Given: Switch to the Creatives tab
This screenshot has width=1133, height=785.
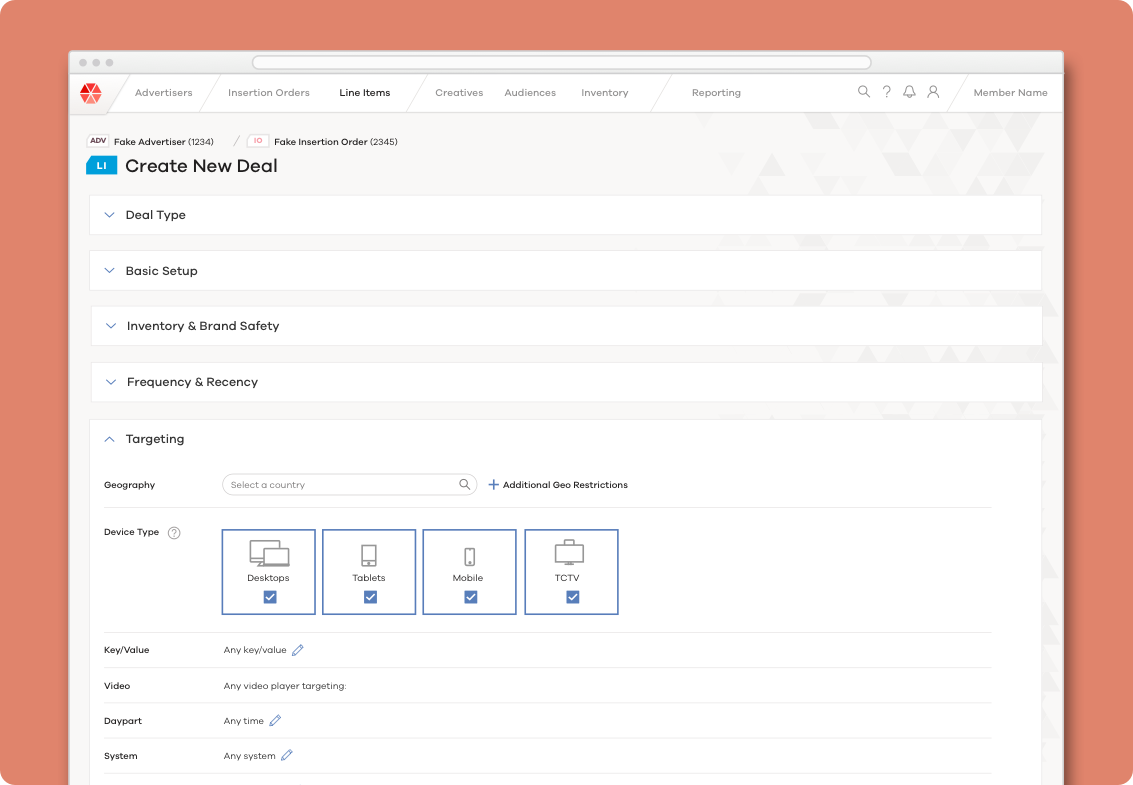Looking at the screenshot, I should point(459,93).
